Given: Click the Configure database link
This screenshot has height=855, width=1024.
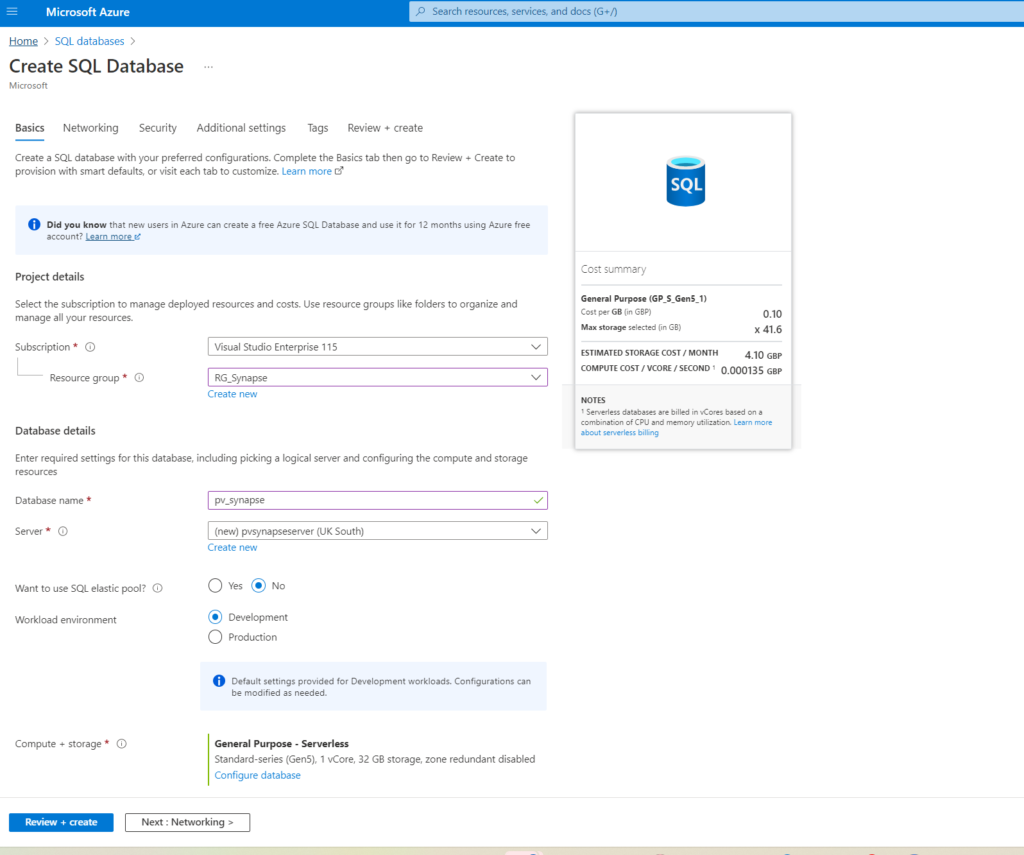Looking at the screenshot, I should click(257, 775).
